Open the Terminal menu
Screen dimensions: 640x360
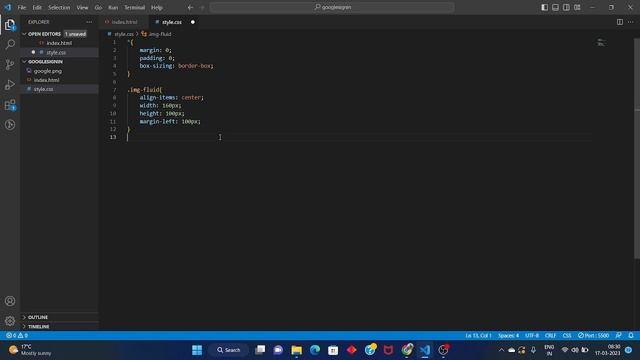pyautogui.click(x=134, y=7)
